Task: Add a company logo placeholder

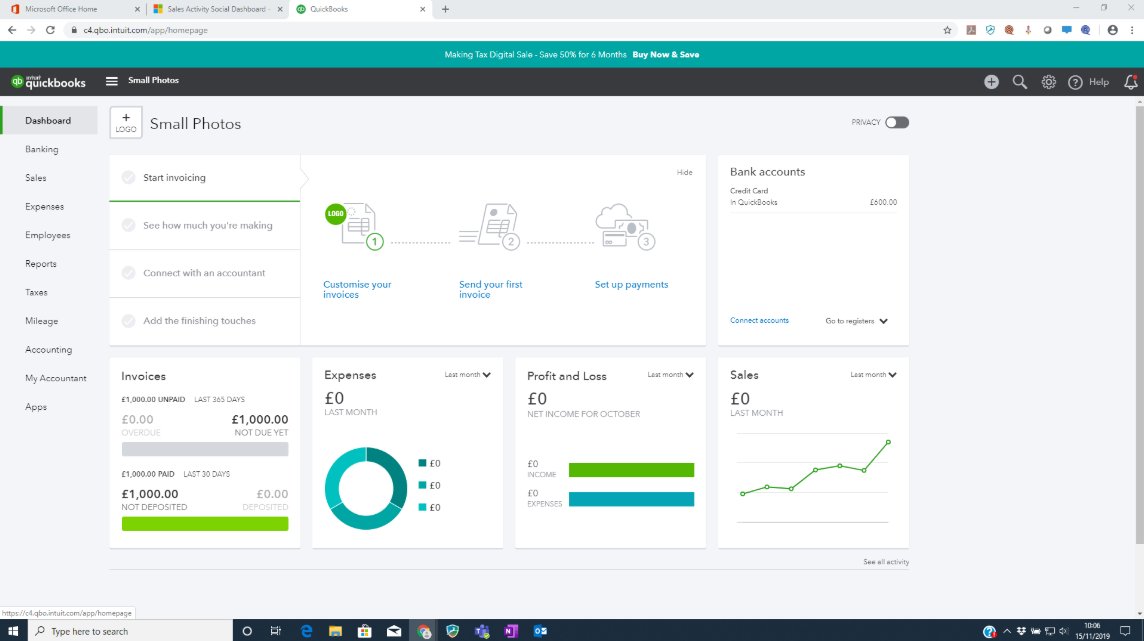Action: click(x=125, y=123)
